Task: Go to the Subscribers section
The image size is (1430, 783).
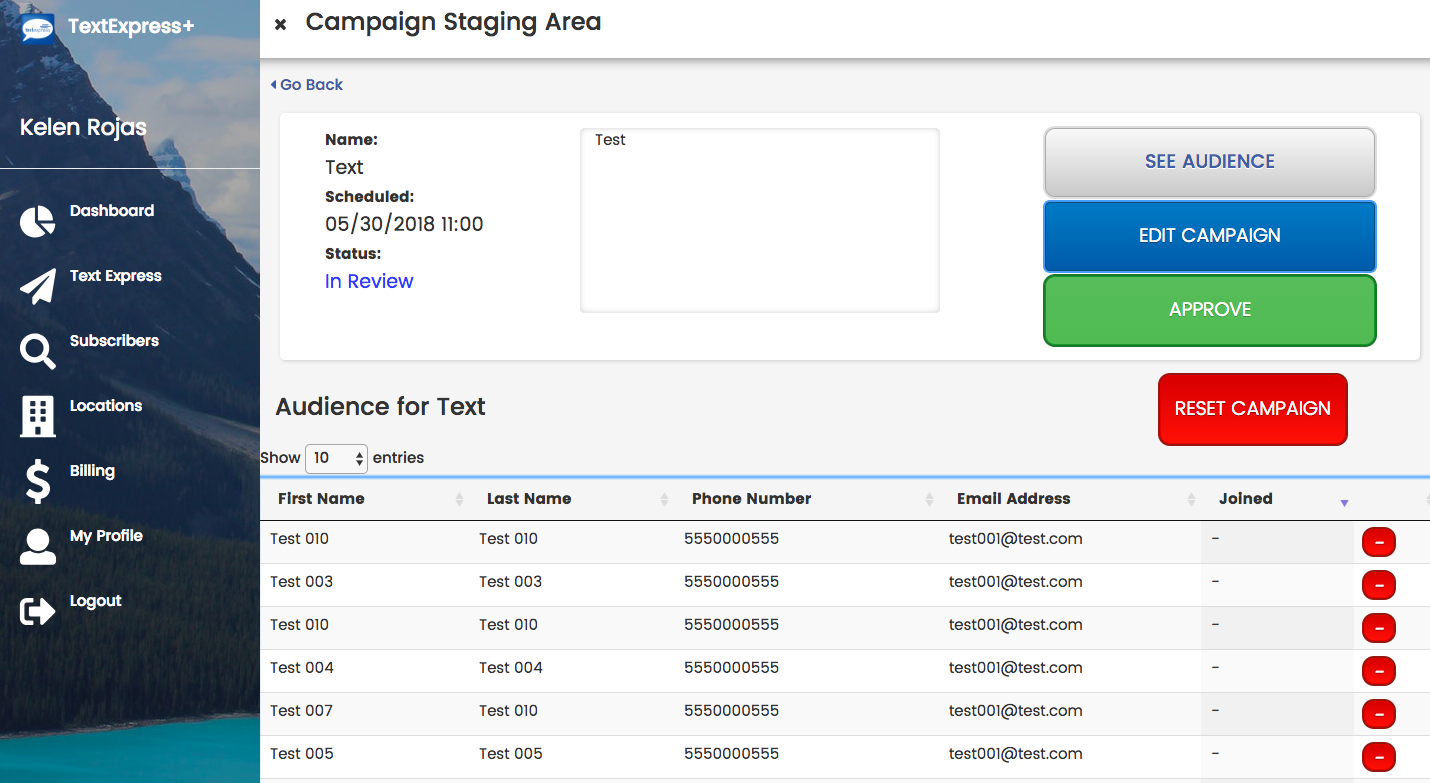Action: coord(114,341)
